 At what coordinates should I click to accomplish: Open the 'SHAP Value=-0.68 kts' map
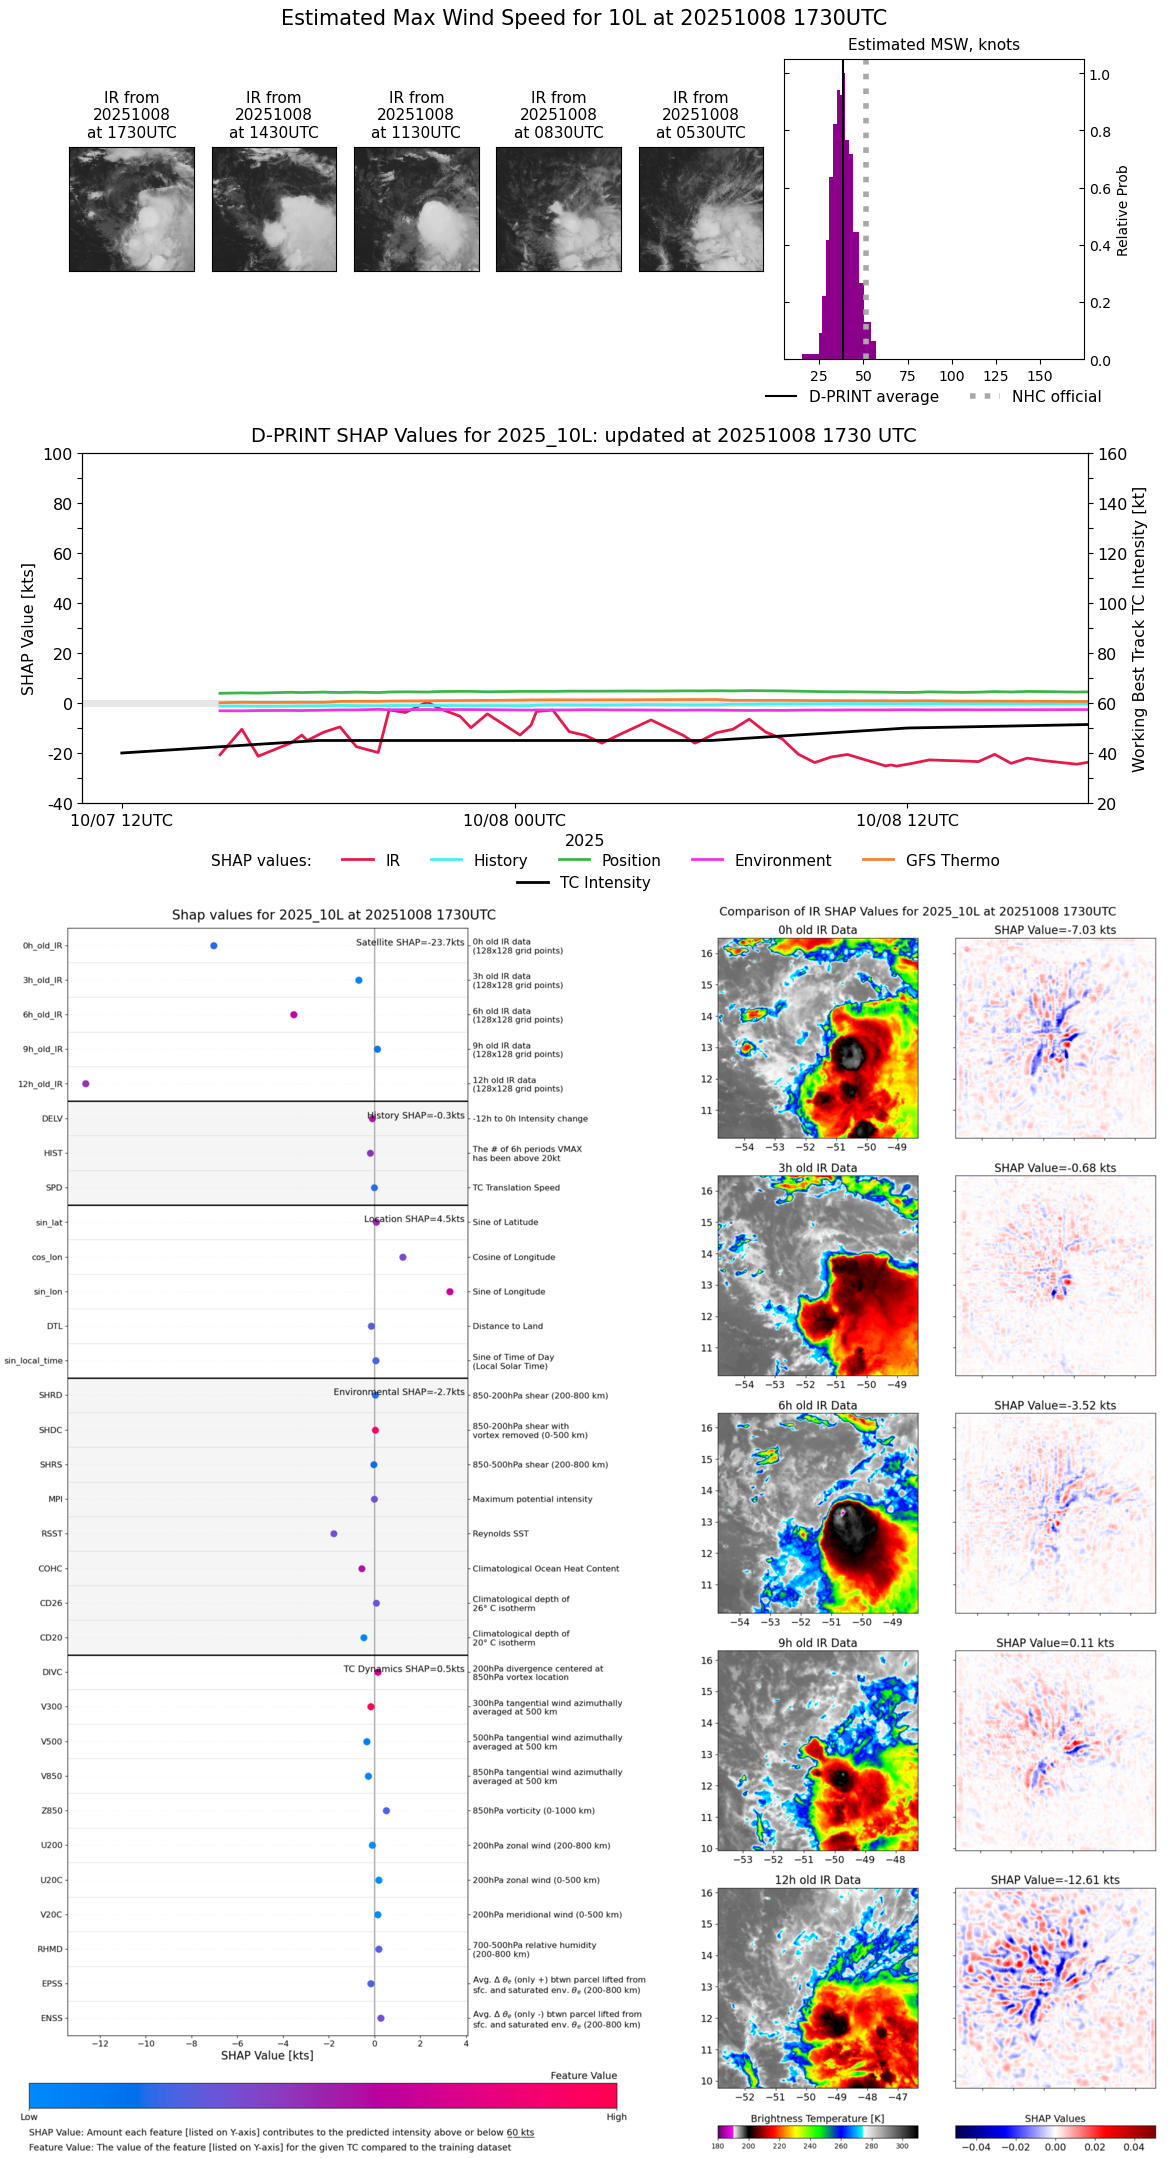[1055, 1276]
